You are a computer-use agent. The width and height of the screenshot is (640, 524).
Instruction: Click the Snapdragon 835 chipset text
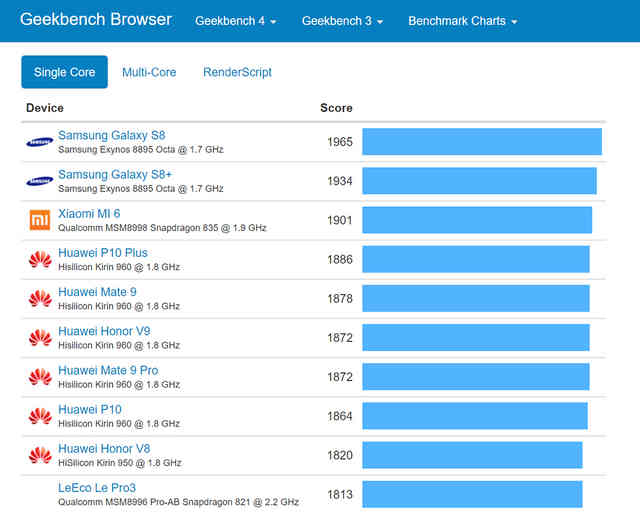click(162, 228)
